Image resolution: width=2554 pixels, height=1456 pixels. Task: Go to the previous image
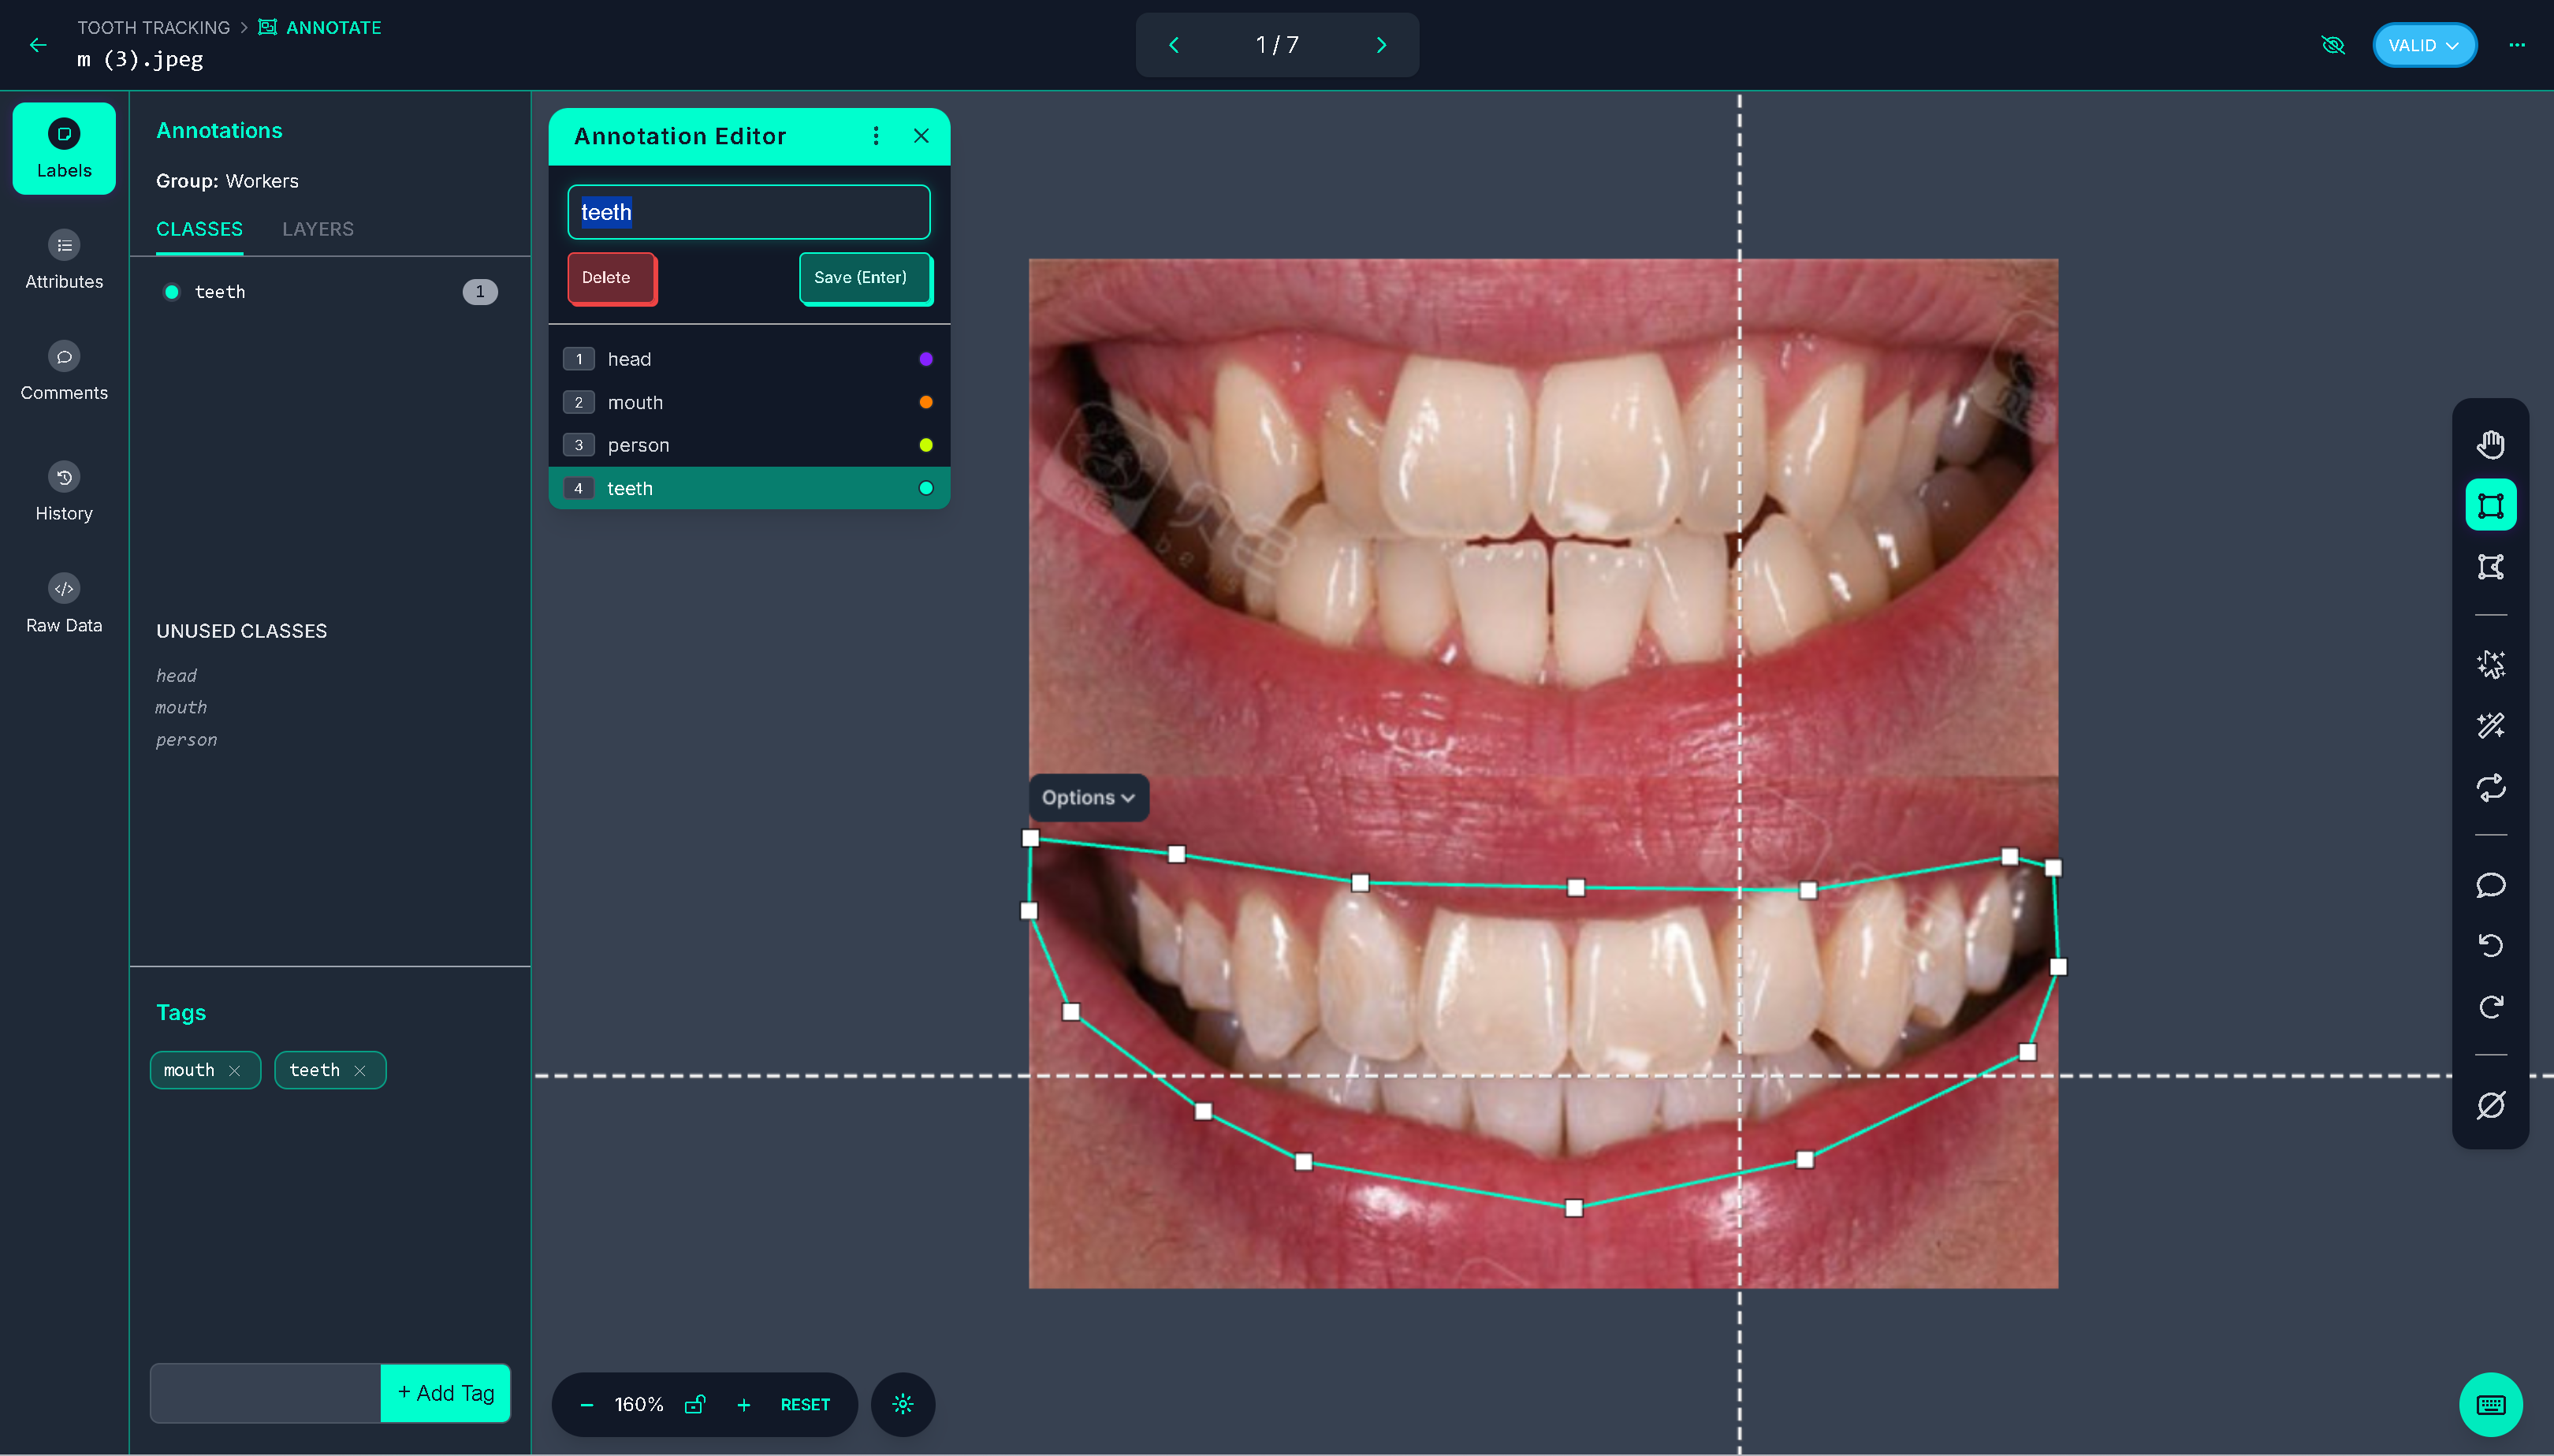click(1174, 45)
